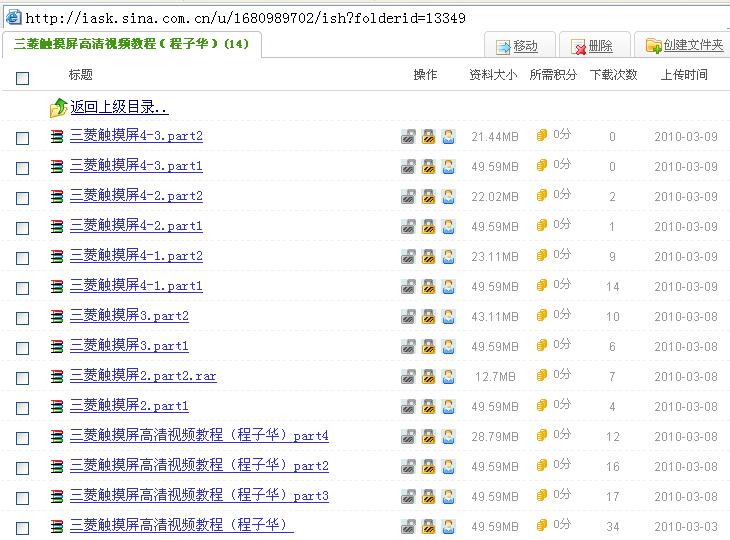Select the 三菱触摸屏高清视频教程（程子华）(14) folder tab
Screen dimensions: 730x540
131,44
